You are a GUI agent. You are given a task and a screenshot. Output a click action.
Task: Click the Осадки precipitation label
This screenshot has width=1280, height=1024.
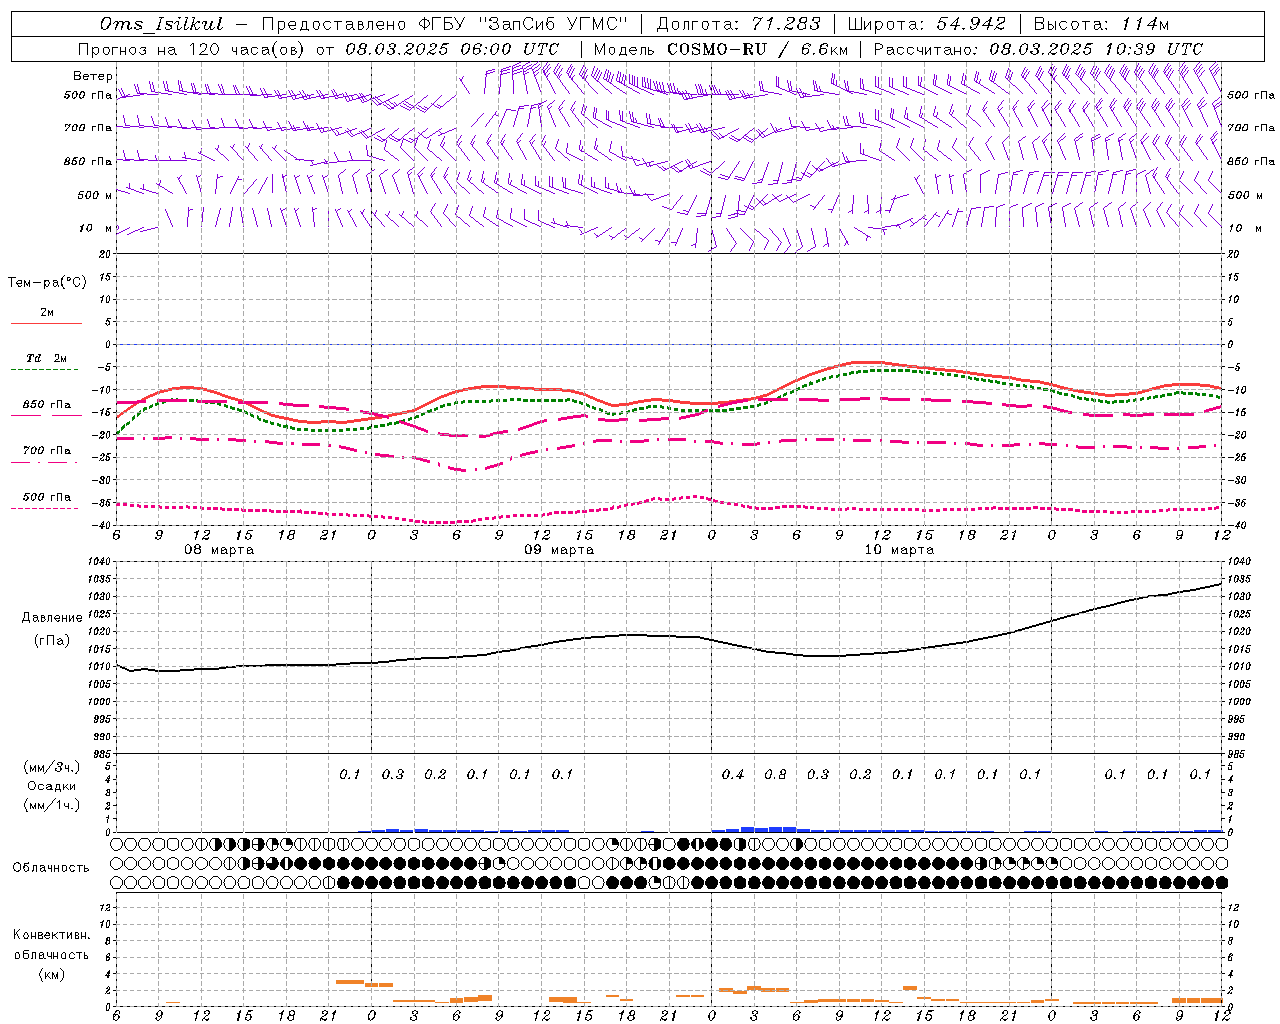(52, 787)
